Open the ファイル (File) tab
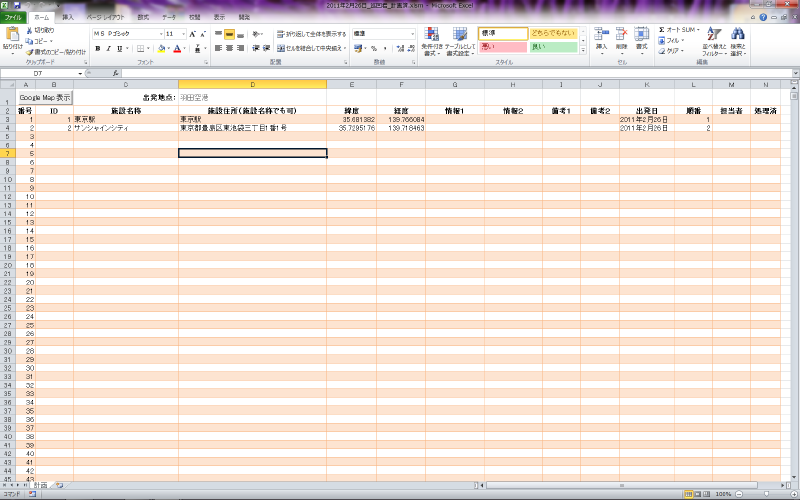This screenshot has width=800, height=500. pos(13,17)
